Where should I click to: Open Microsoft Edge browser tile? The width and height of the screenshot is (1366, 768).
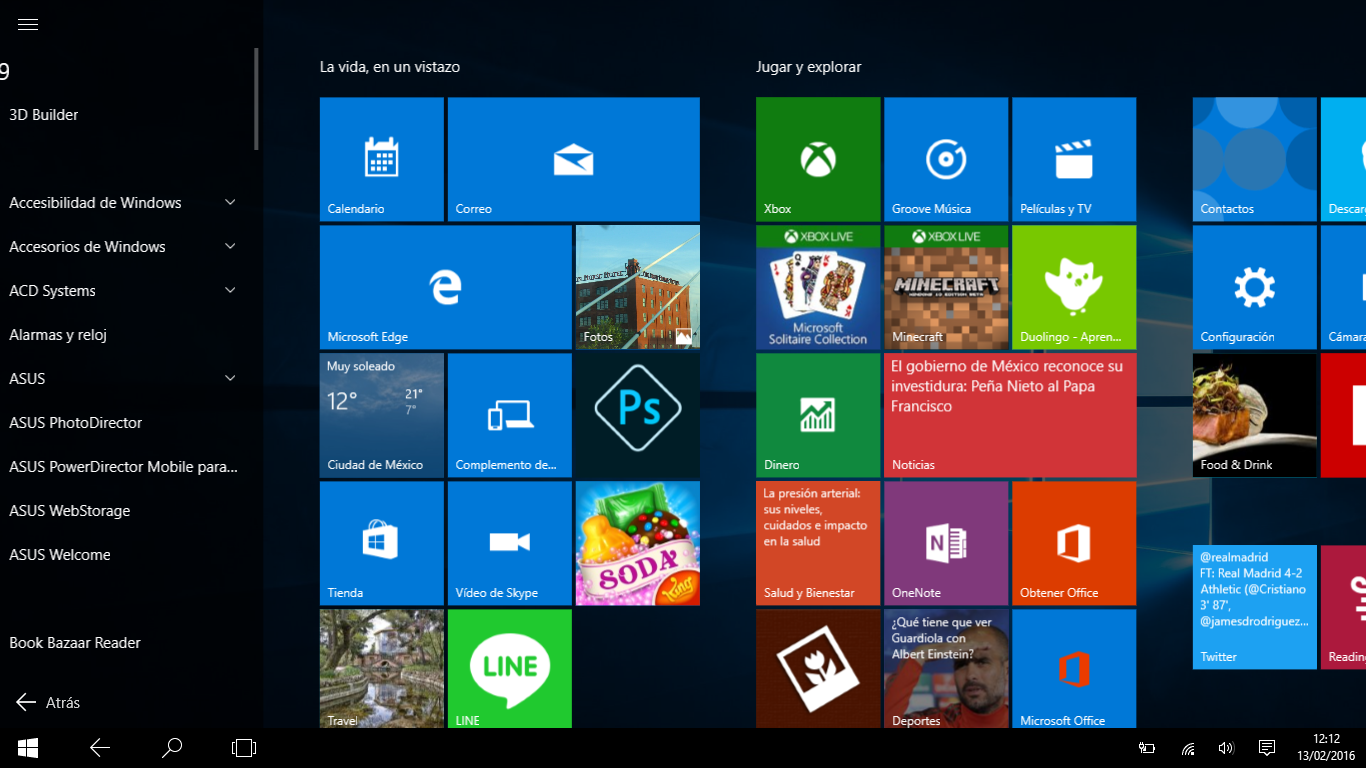[x=445, y=287]
